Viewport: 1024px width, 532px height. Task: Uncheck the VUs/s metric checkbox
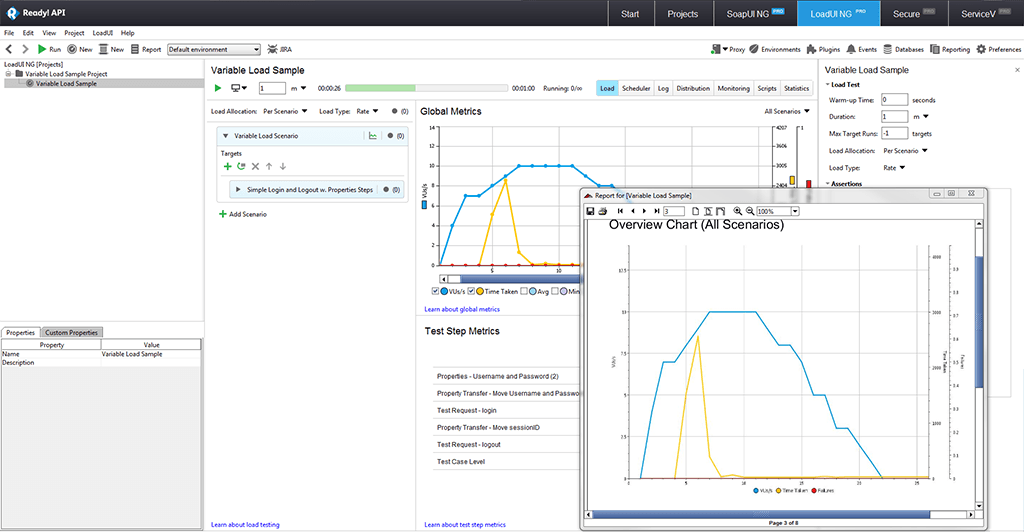click(x=435, y=291)
